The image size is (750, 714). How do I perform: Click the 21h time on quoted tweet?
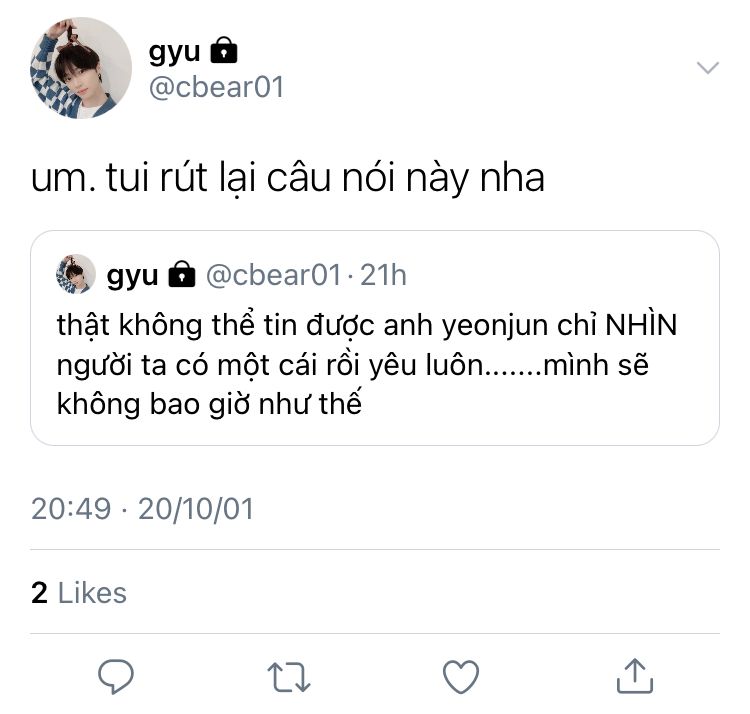coord(383,275)
